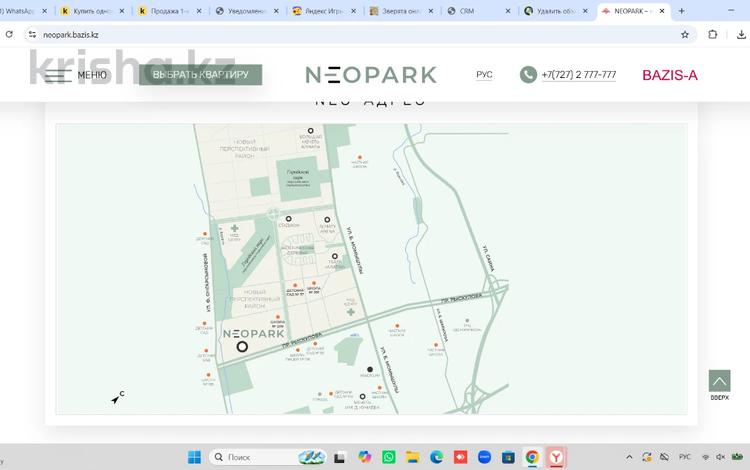Open Yandex Browser from the taskbar
This screenshot has width=750, height=470.
pyautogui.click(x=556, y=457)
